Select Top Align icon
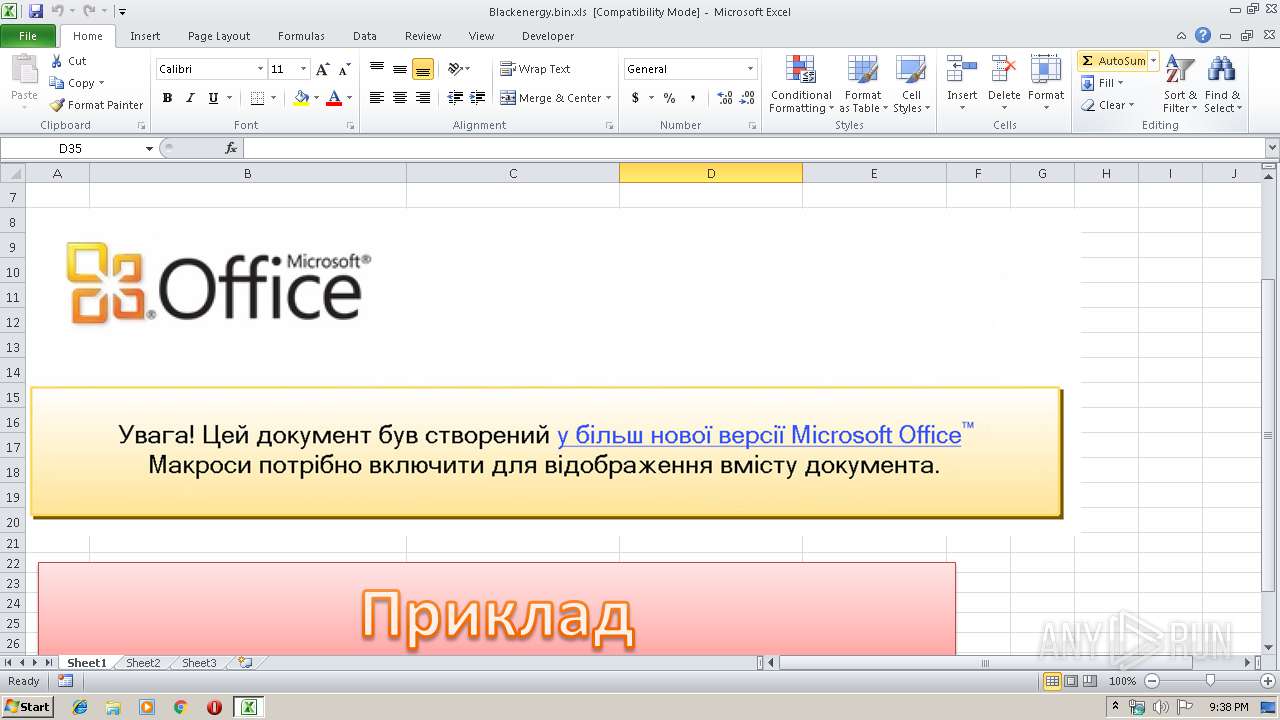The height and width of the screenshot is (720, 1280). tap(377, 69)
